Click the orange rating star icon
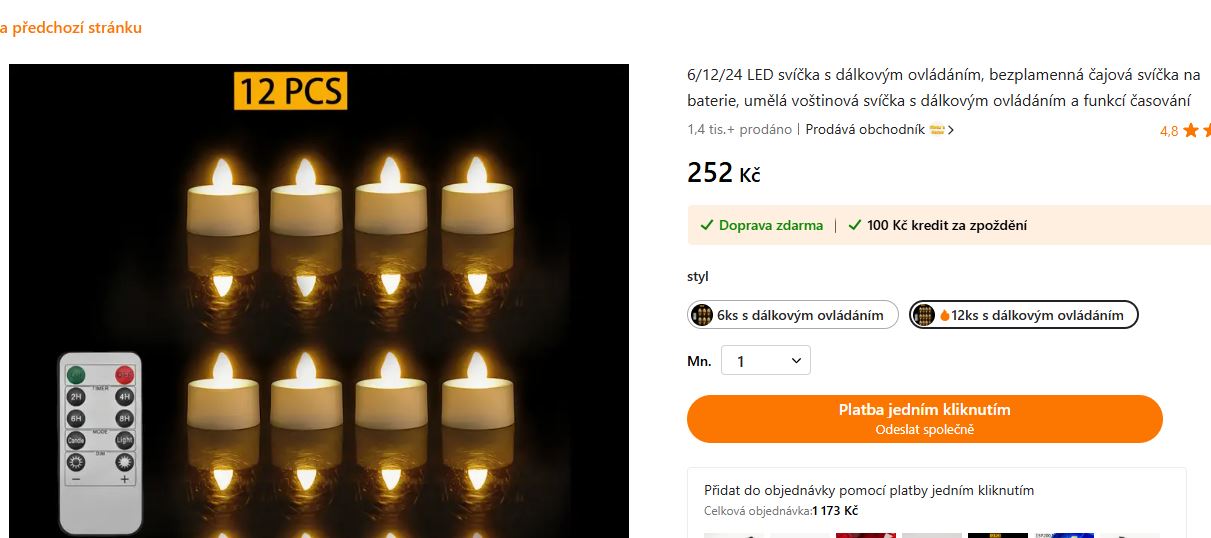The height and width of the screenshot is (538, 1211). (1191, 131)
